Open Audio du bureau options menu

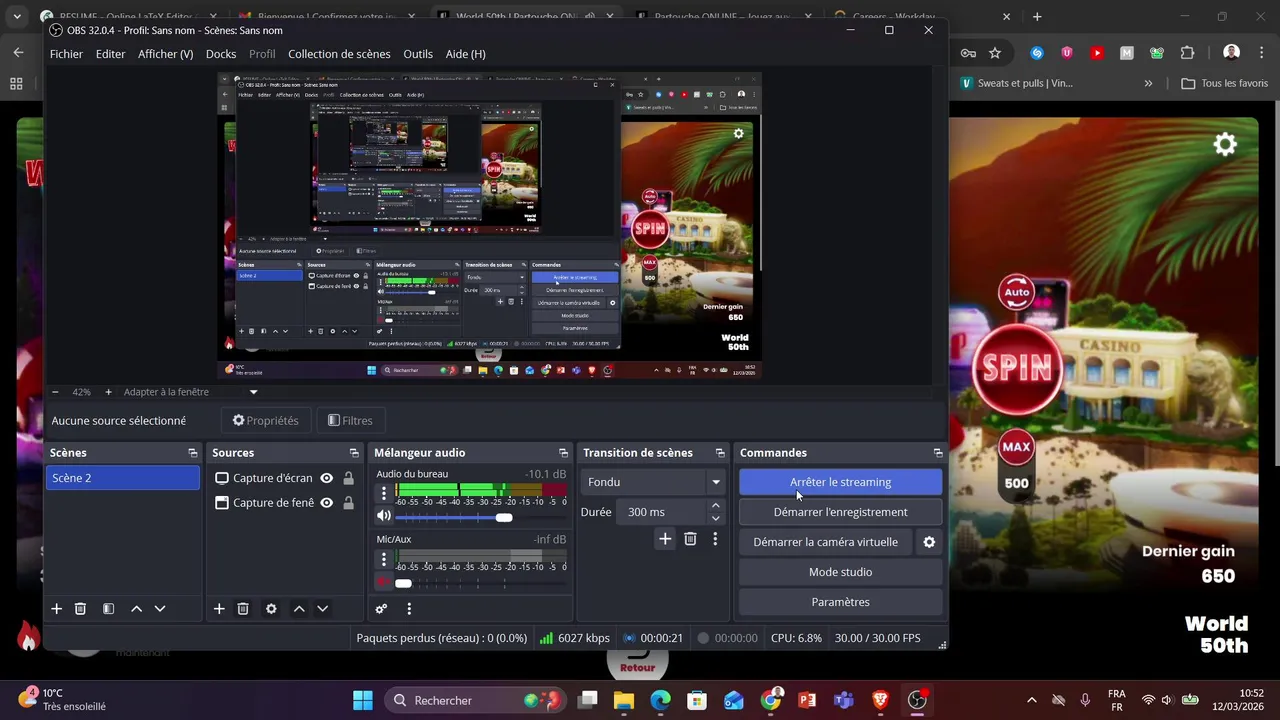click(383, 493)
